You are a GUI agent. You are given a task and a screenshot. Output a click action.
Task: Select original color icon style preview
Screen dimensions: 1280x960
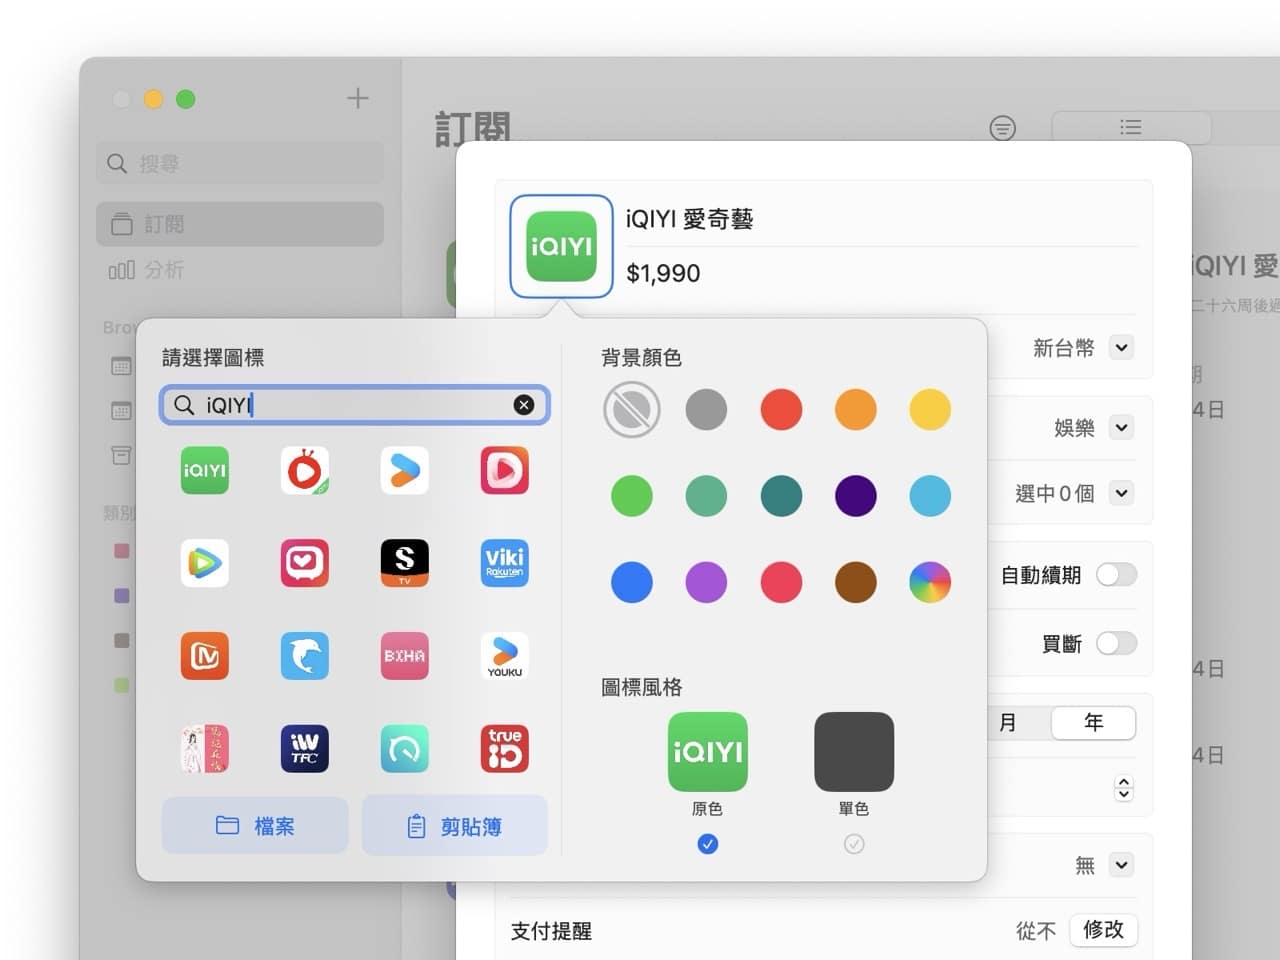click(x=707, y=752)
